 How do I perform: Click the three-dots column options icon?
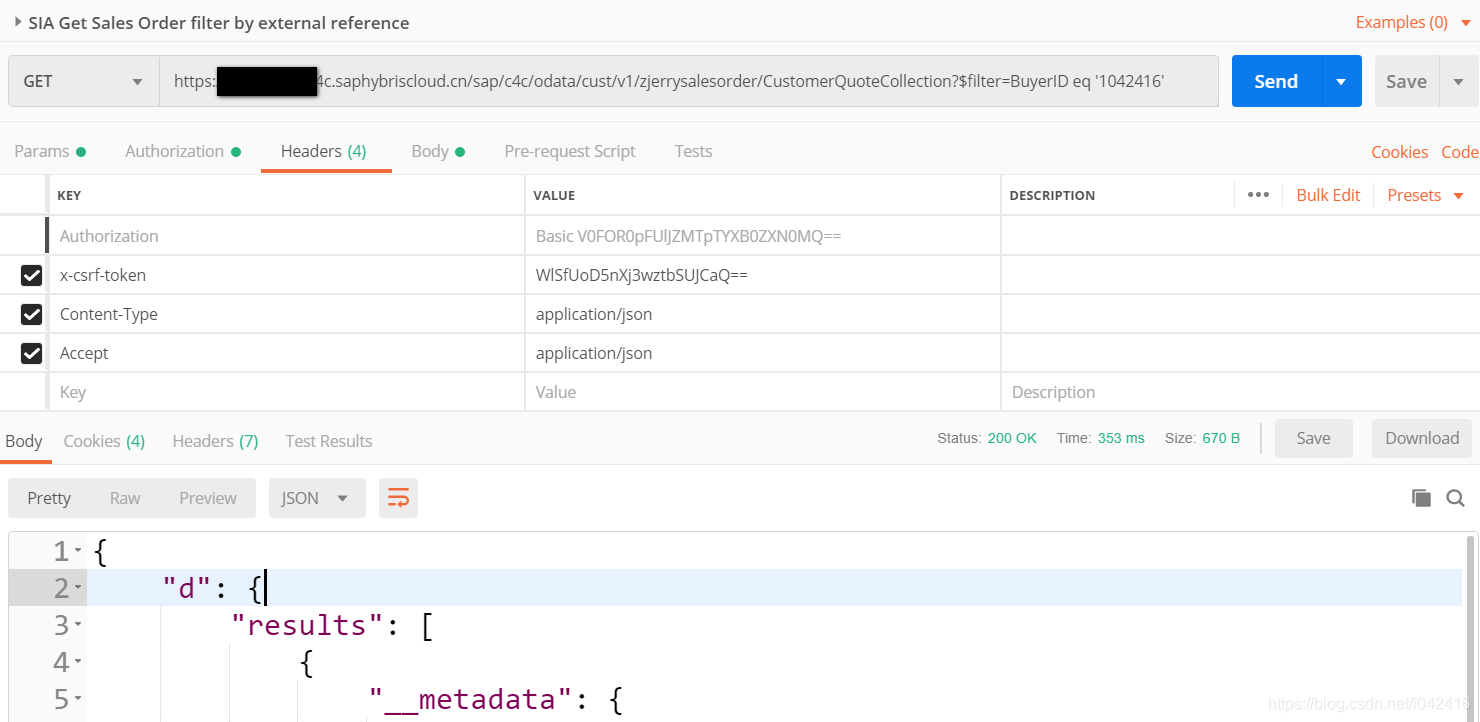[x=1258, y=195]
